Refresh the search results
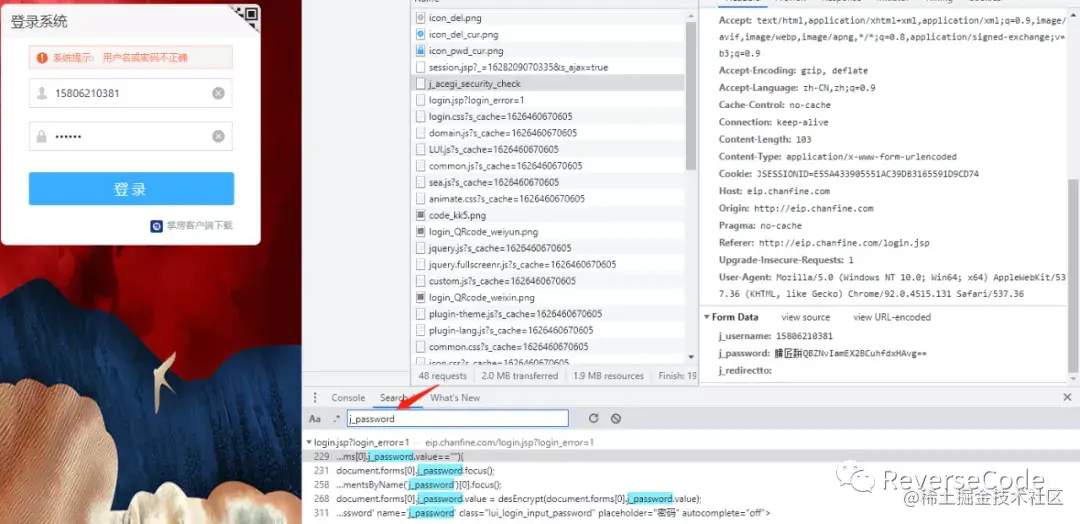Screen dimensions: 1080x524 593,418
